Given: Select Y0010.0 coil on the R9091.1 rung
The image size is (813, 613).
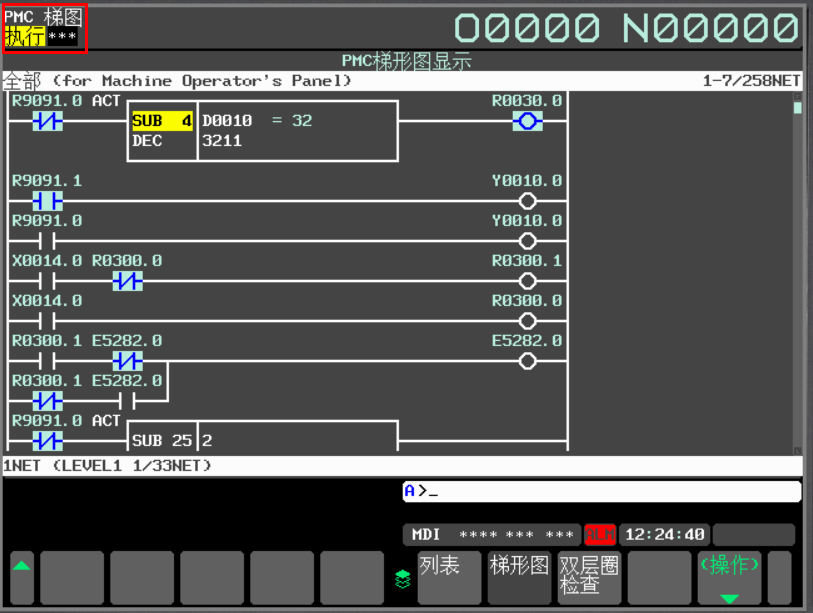Looking at the screenshot, I should point(527,201).
